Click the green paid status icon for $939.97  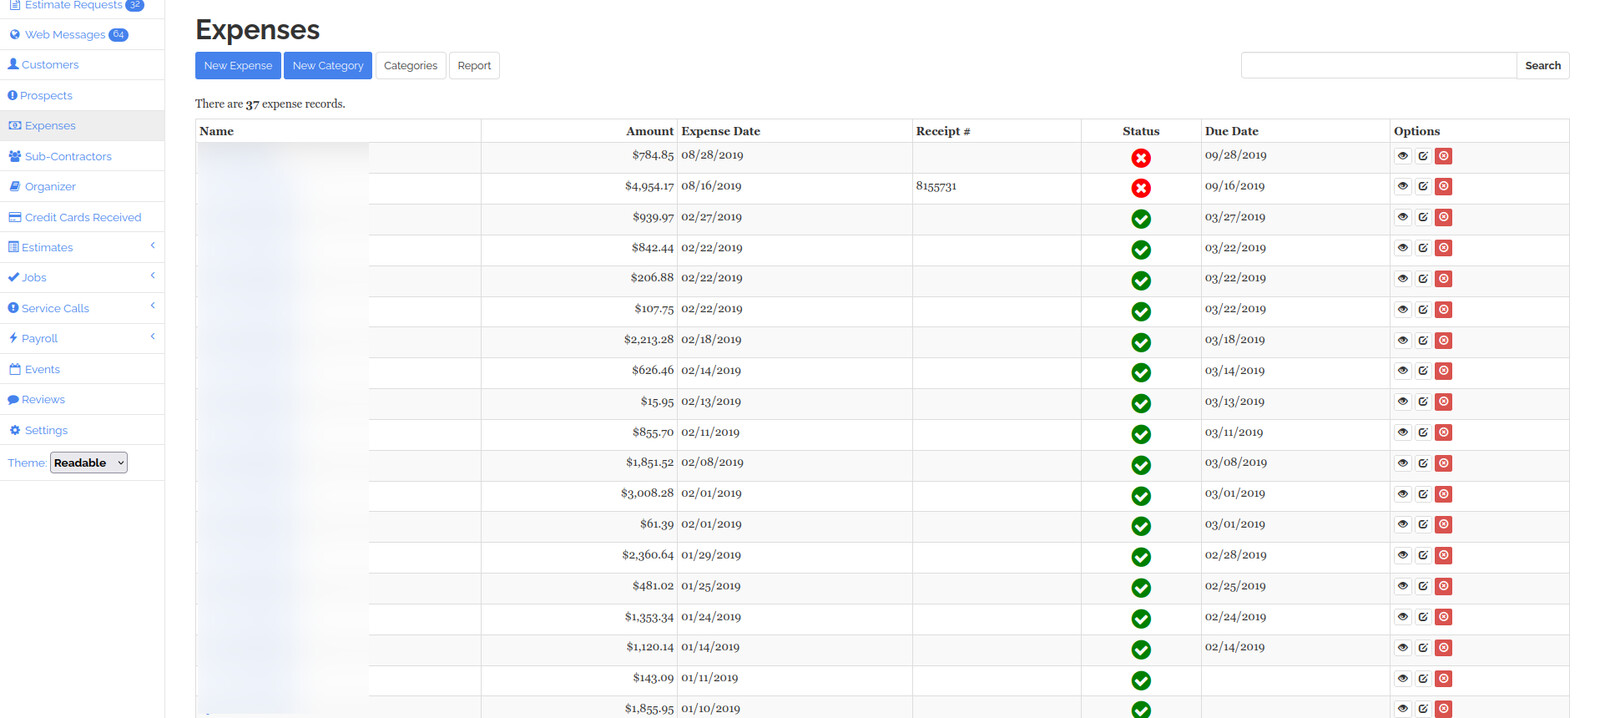(x=1141, y=219)
